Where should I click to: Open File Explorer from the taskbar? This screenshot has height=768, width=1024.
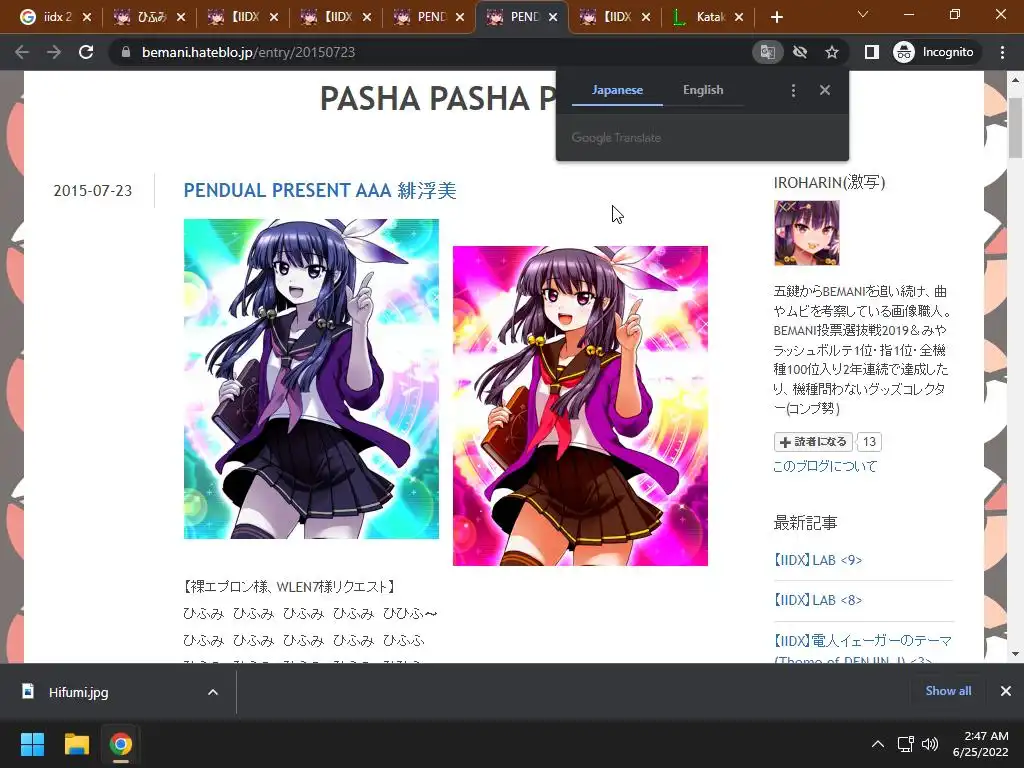tap(76, 744)
